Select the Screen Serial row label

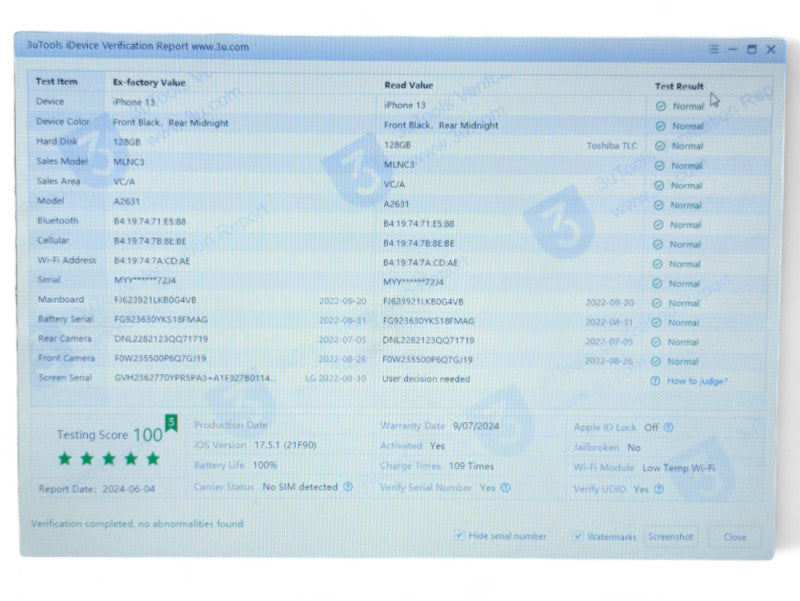point(65,378)
